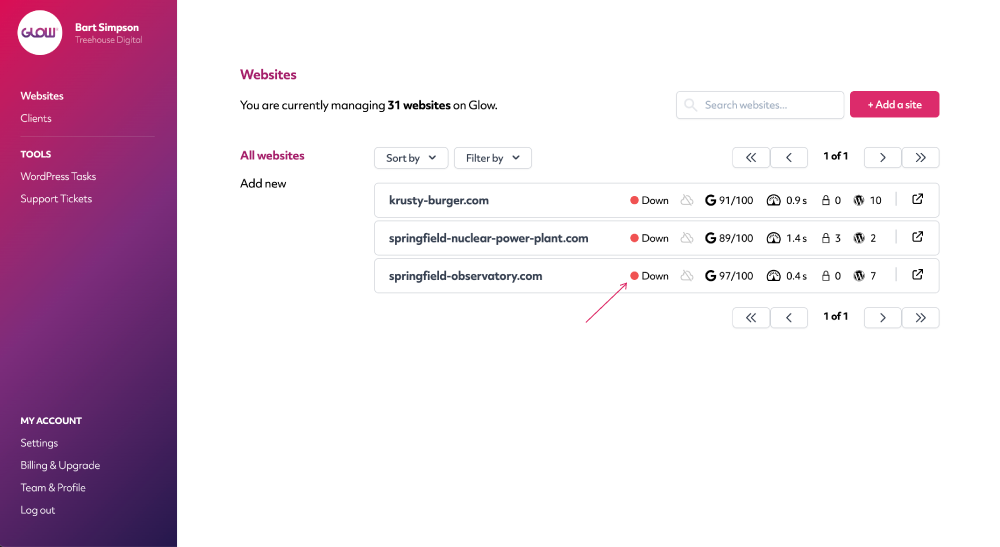Open krusty-burger.com in external link icon

(x=917, y=200)
